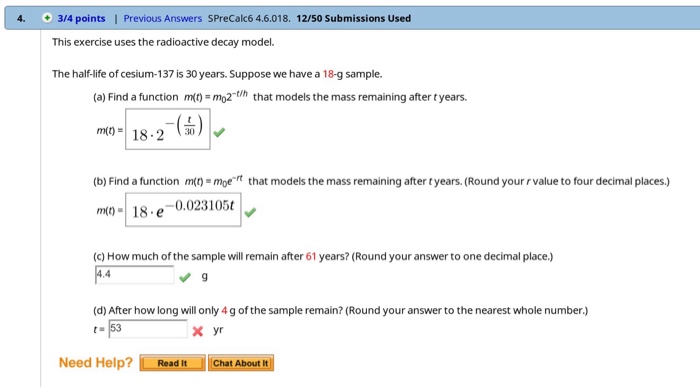Click the Chat About It button

(241, 363)
